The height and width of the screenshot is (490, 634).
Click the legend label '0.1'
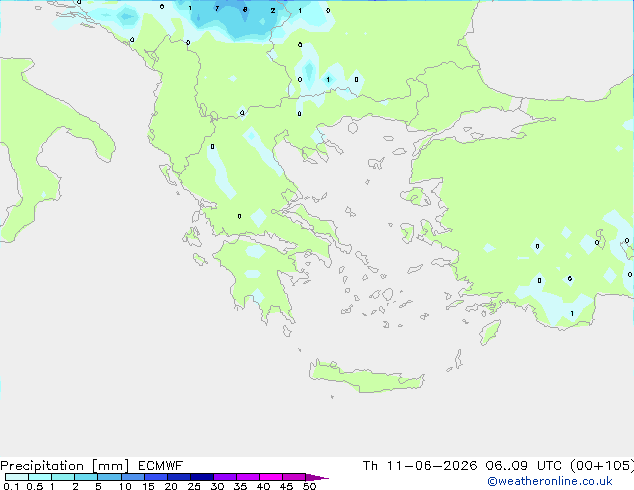tap(11, 486)
